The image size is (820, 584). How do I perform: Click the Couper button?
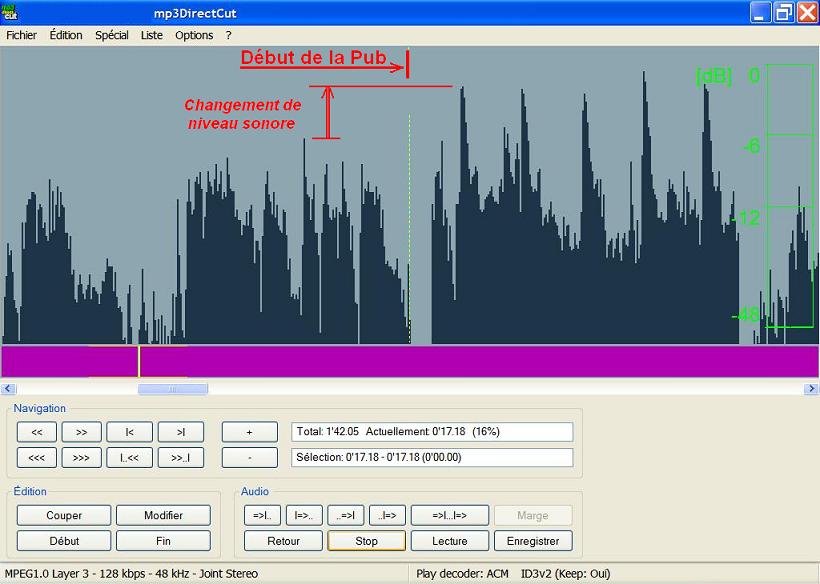[64, 515]
